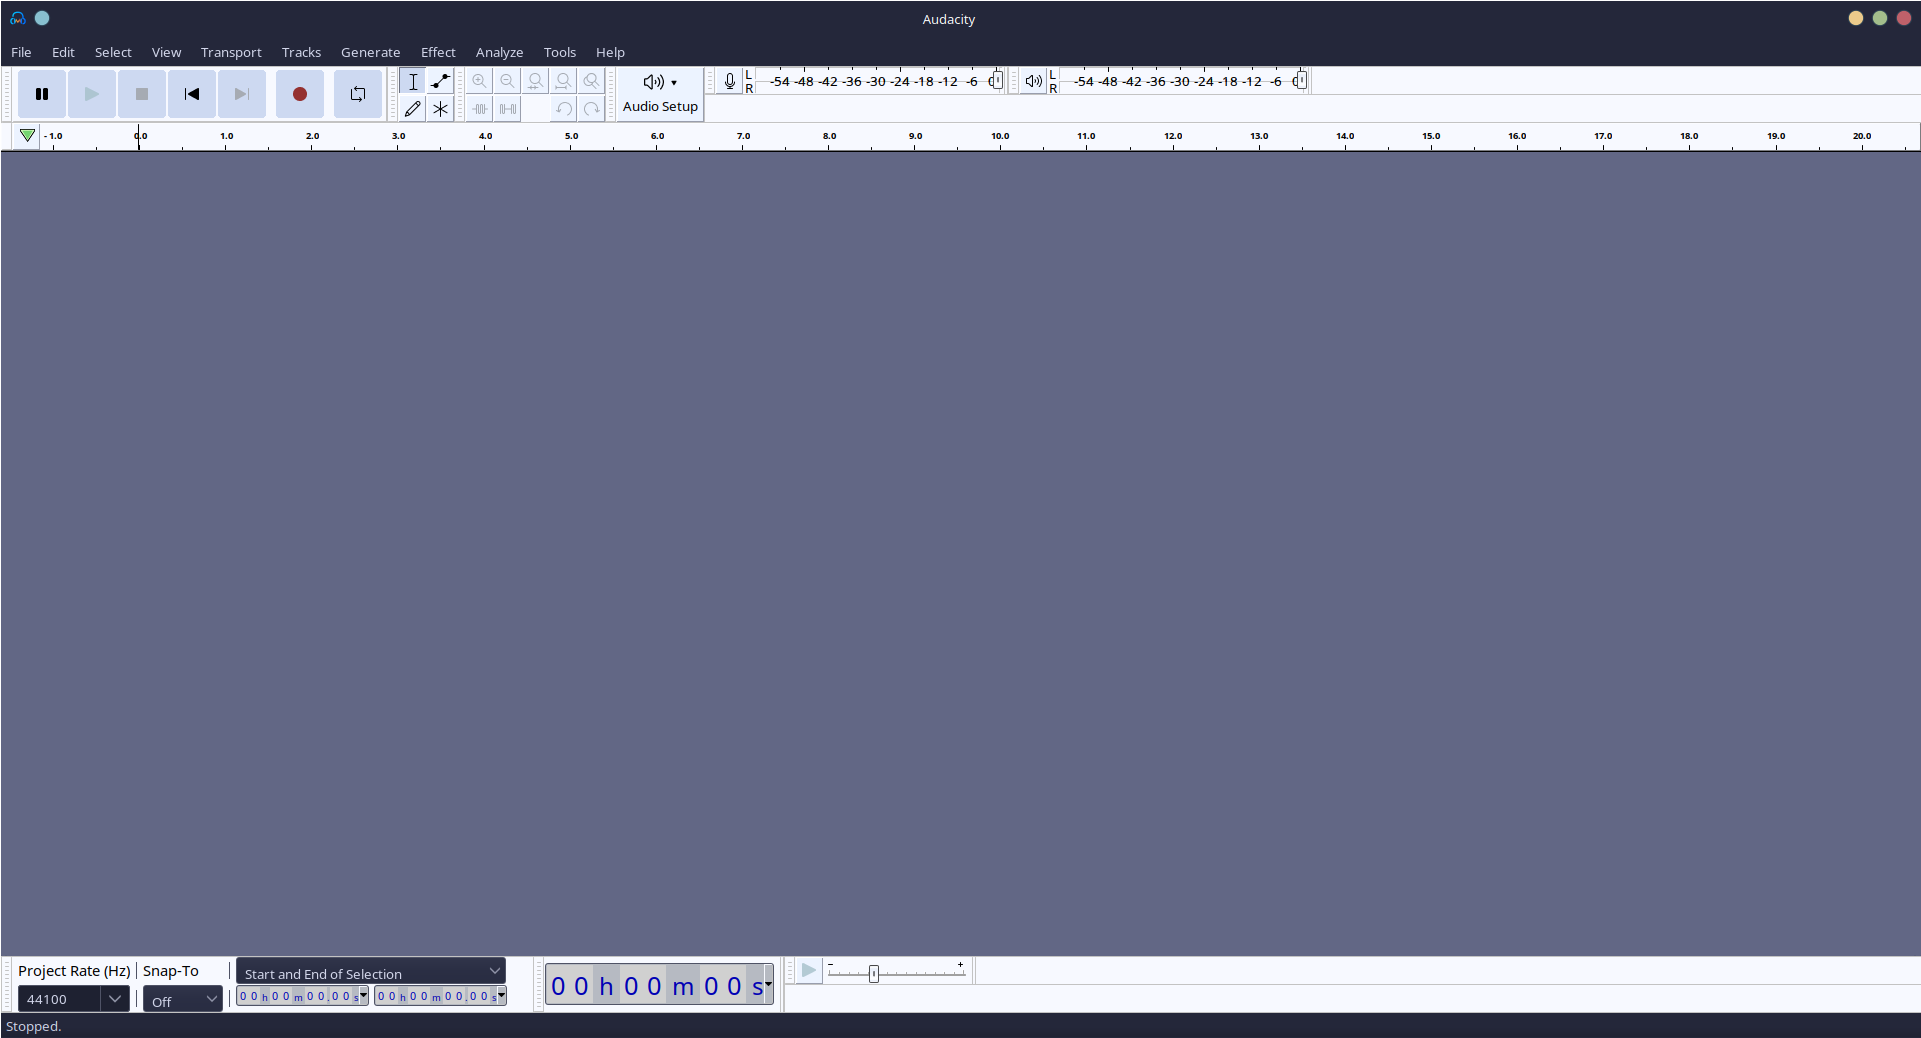1921x1038 pixels.
Task: Click the selection end time field
Action: click(x=436, y=996)
